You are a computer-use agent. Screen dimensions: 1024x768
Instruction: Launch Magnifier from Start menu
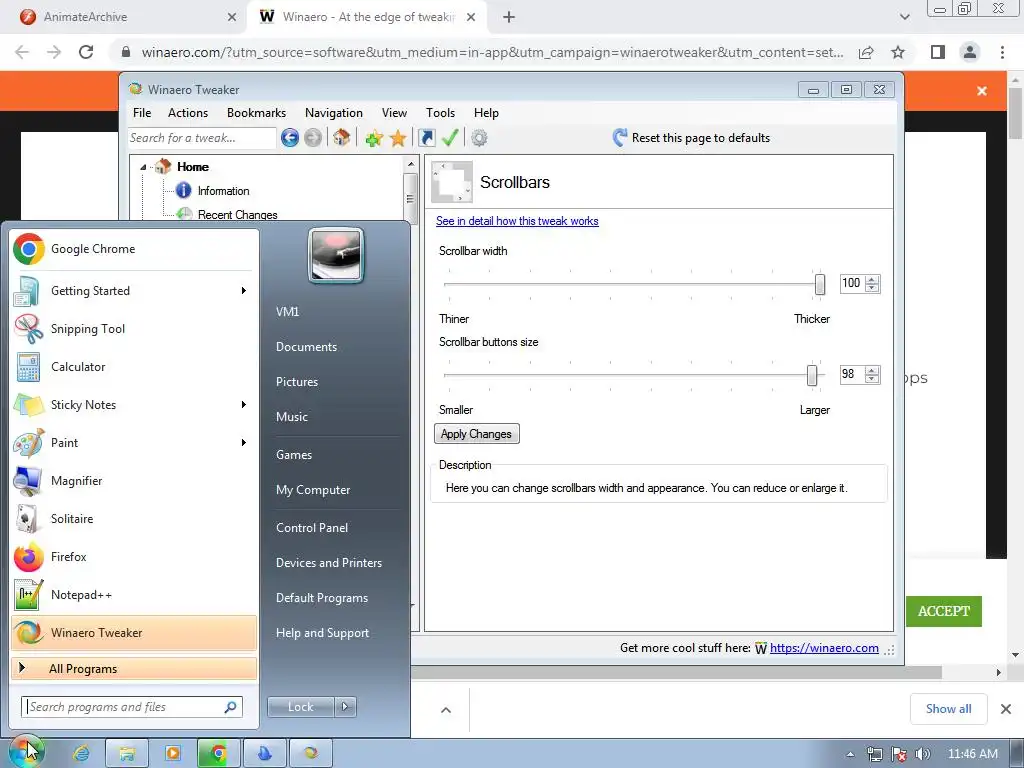point(133,481)
